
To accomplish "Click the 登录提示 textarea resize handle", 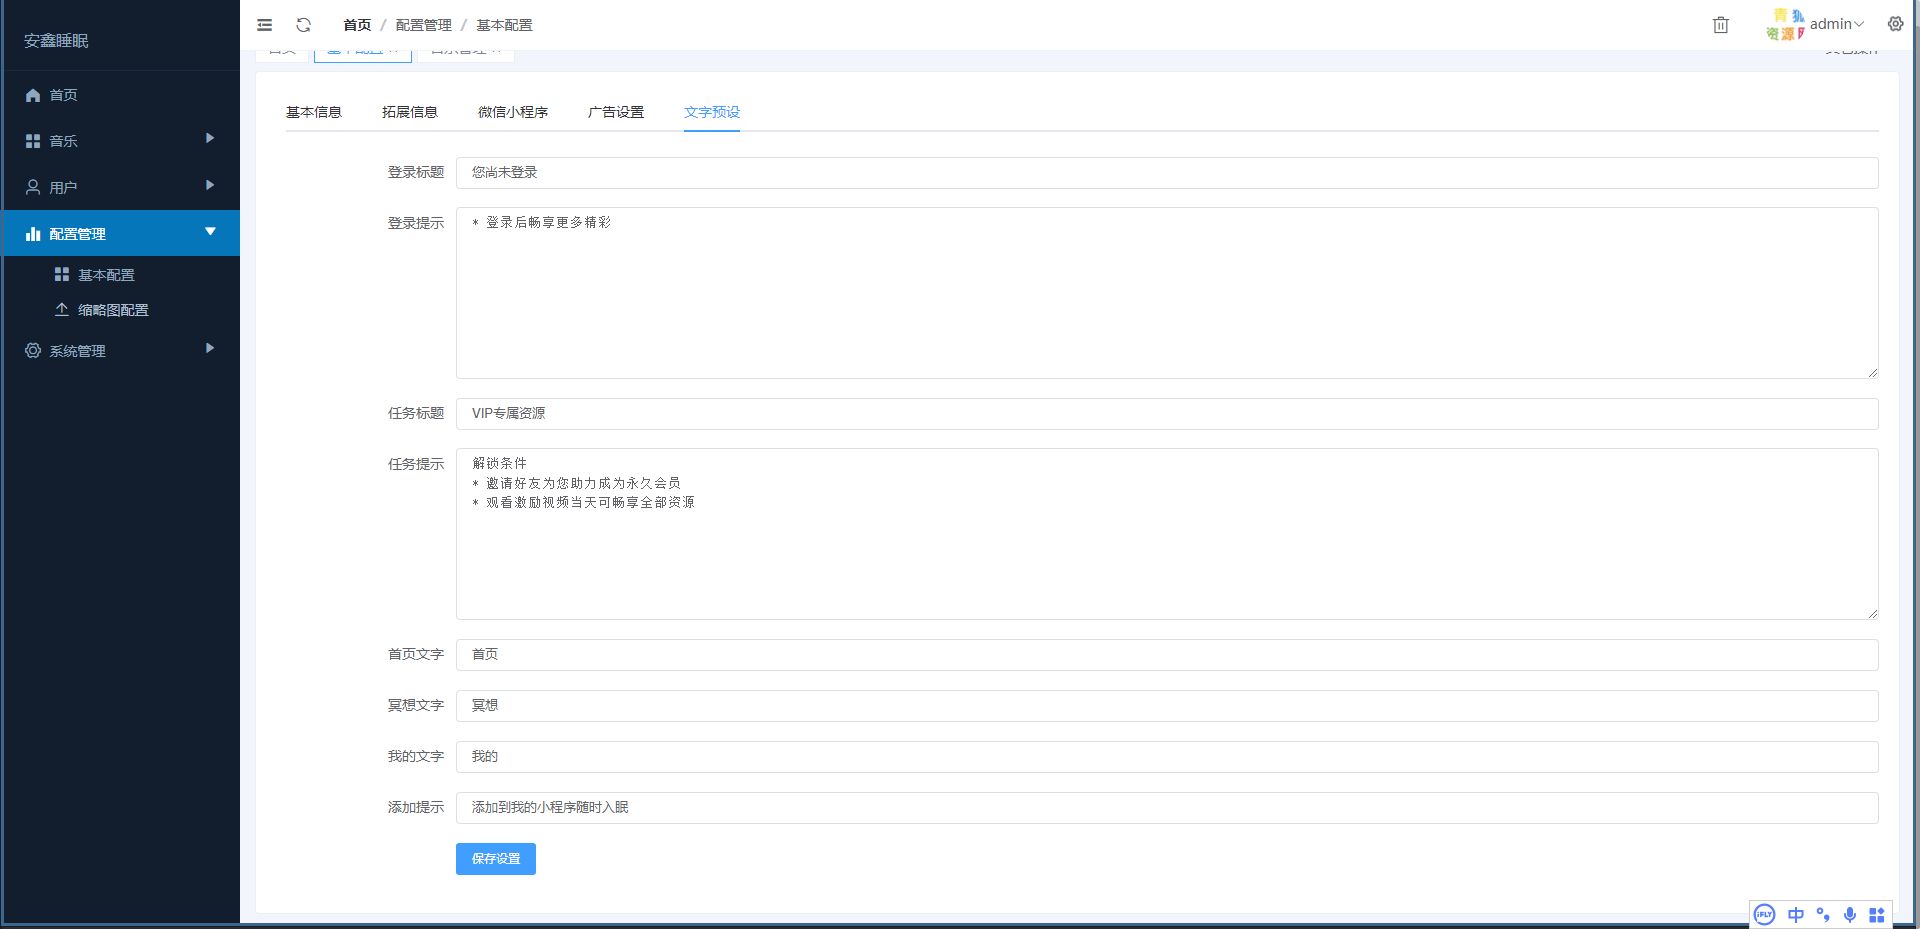I will point(1872,372).
